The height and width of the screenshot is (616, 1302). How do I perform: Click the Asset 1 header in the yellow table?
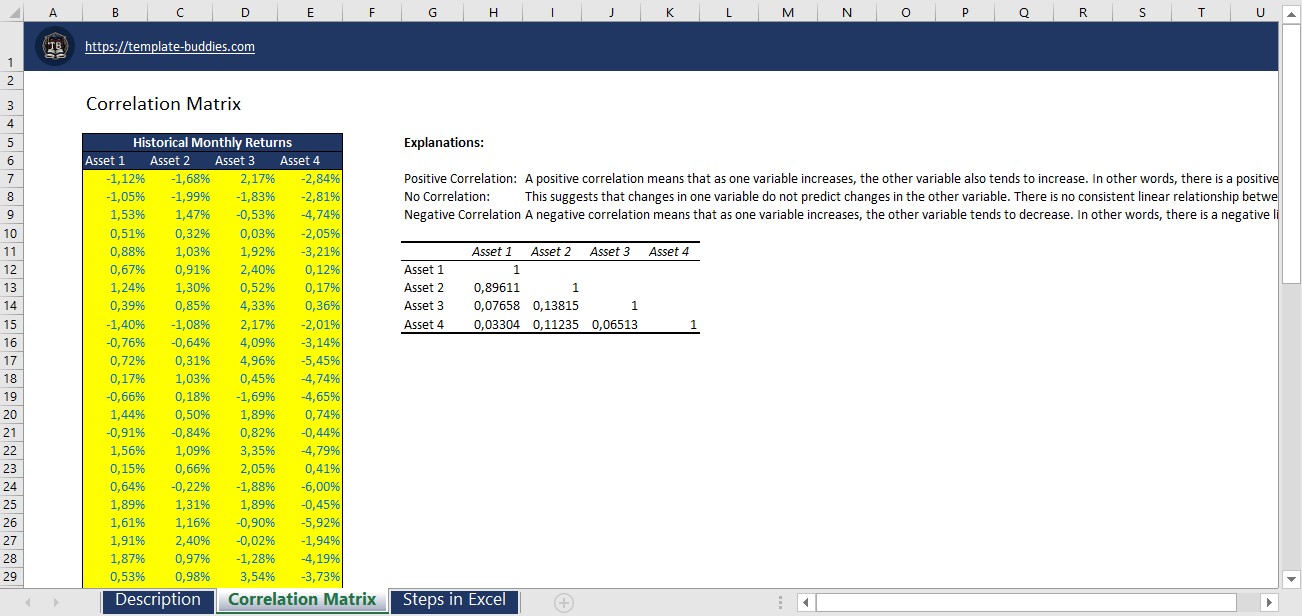pyautogui.click(x=105, y=160)
